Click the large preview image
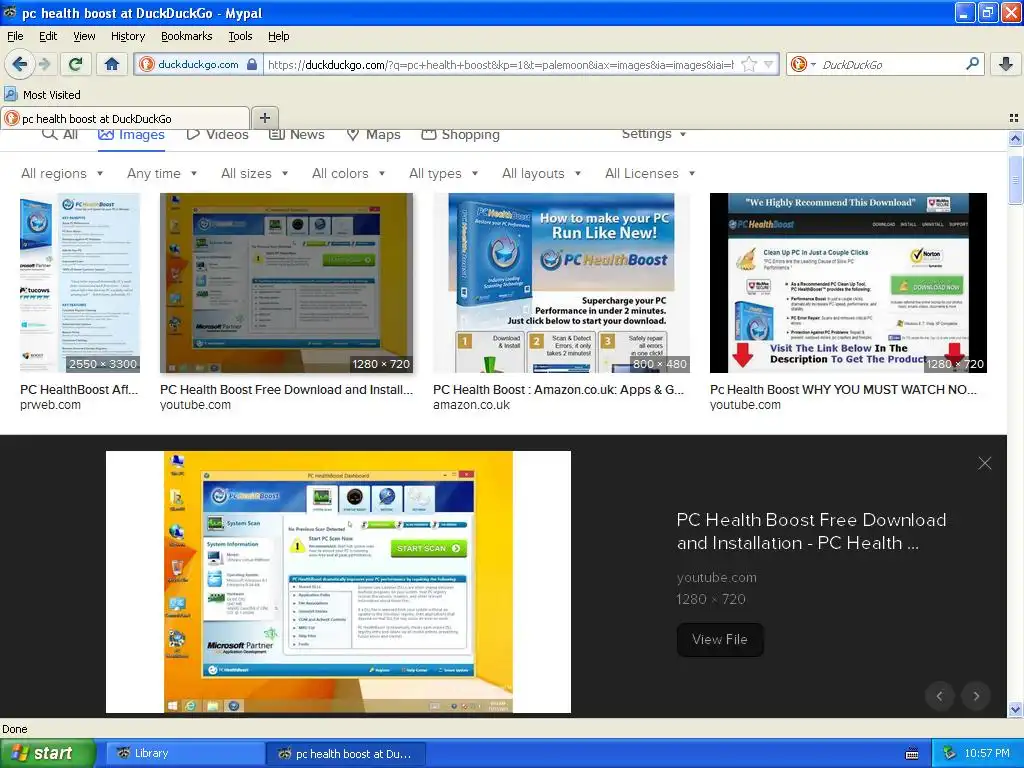Screen dimensions: 1024x768 (338, 582)
